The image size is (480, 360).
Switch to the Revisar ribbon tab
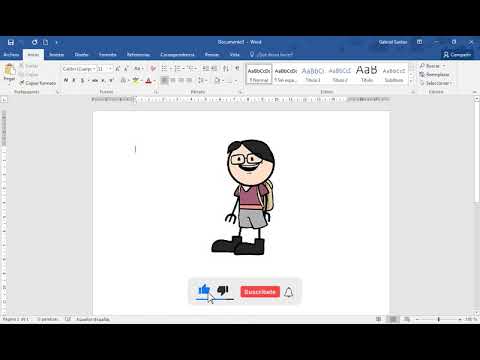(212, 54)
